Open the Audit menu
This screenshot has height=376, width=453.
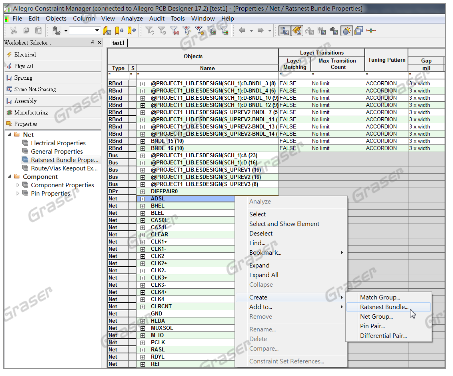tap(157, 19)
